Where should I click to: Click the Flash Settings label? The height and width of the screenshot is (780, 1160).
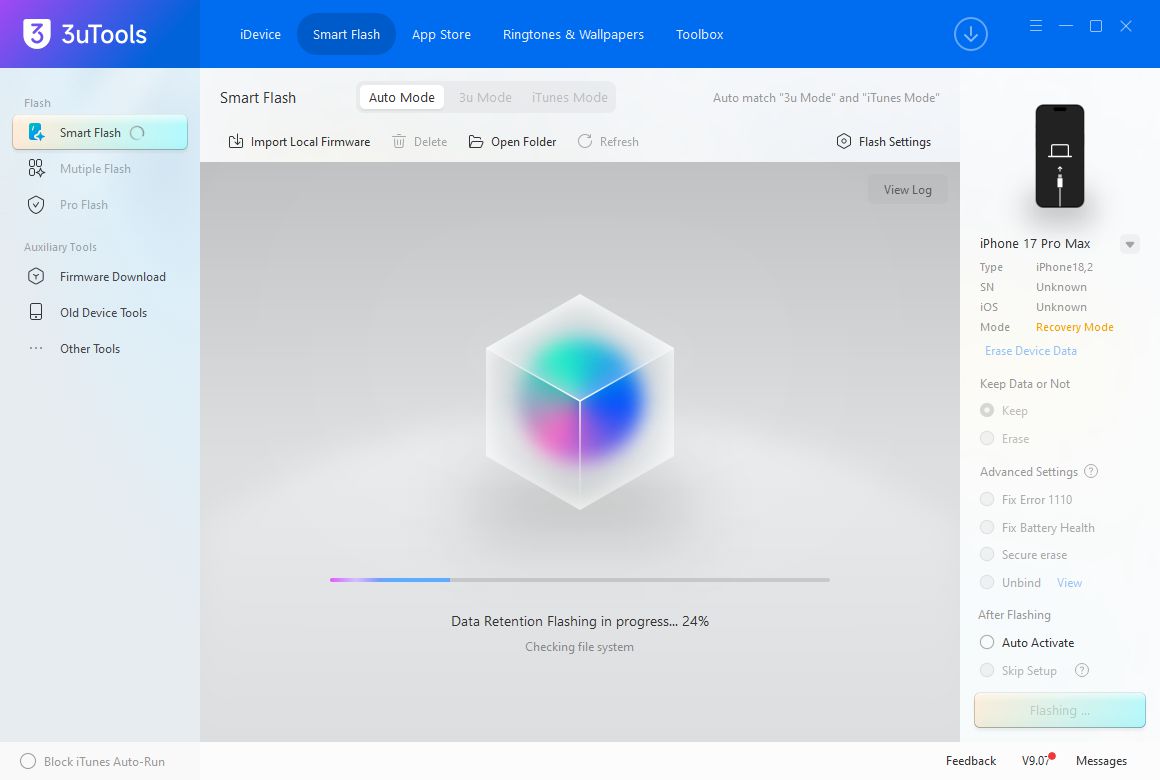(894, 141)
